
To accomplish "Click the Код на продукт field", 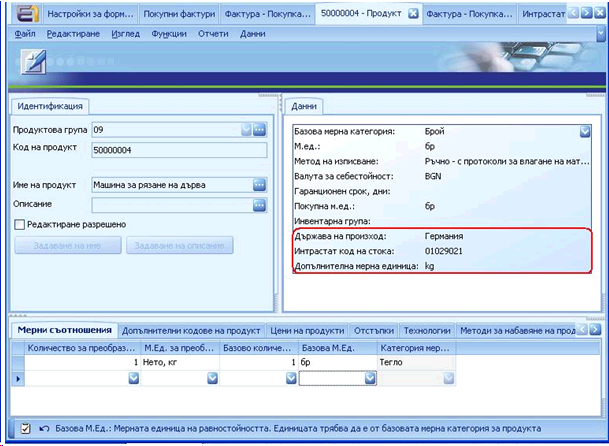I will [x=179, y=150].
